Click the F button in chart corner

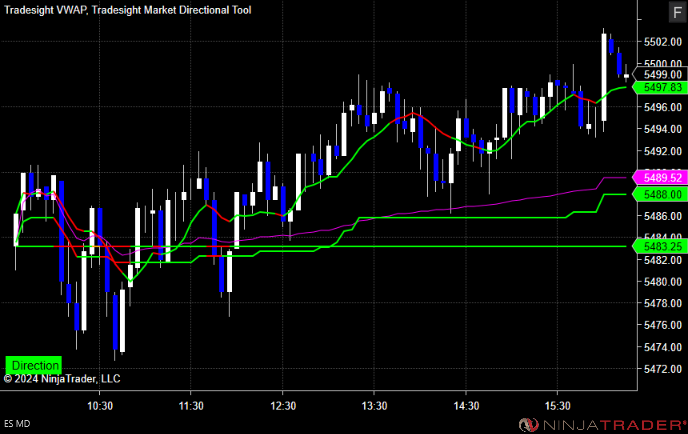677,12
